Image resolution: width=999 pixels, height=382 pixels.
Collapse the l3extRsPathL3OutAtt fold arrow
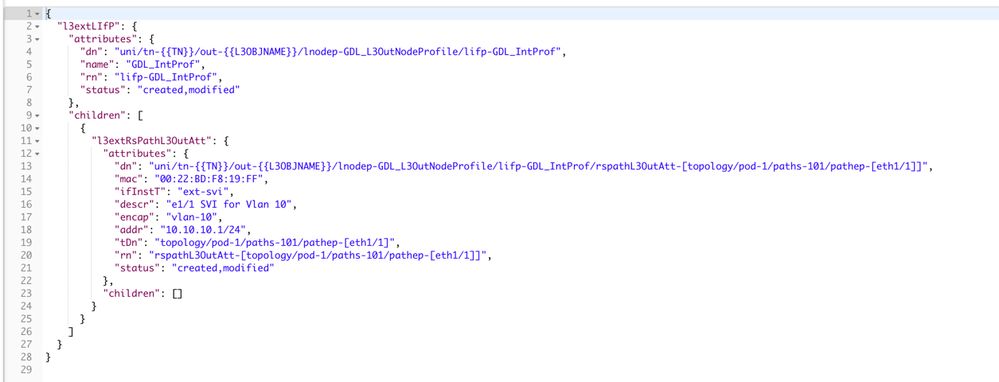[x=38, y=141]
